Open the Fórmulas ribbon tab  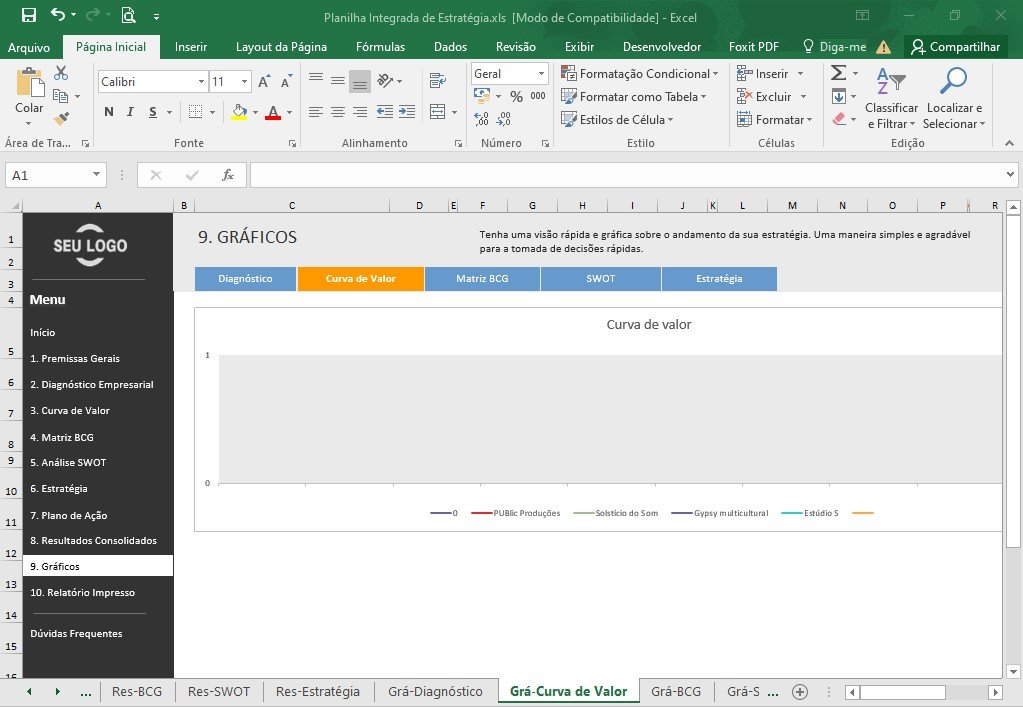tap(380, 47)
